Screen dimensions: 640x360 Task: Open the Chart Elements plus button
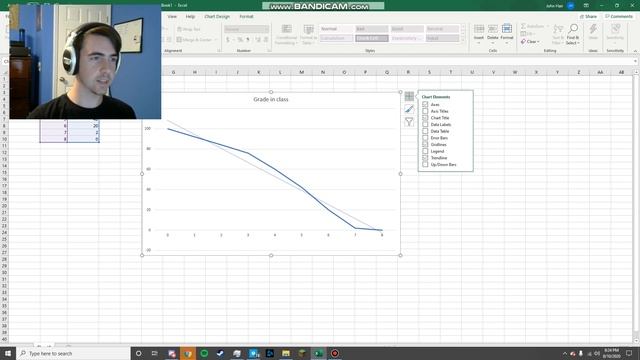[409, 96]
